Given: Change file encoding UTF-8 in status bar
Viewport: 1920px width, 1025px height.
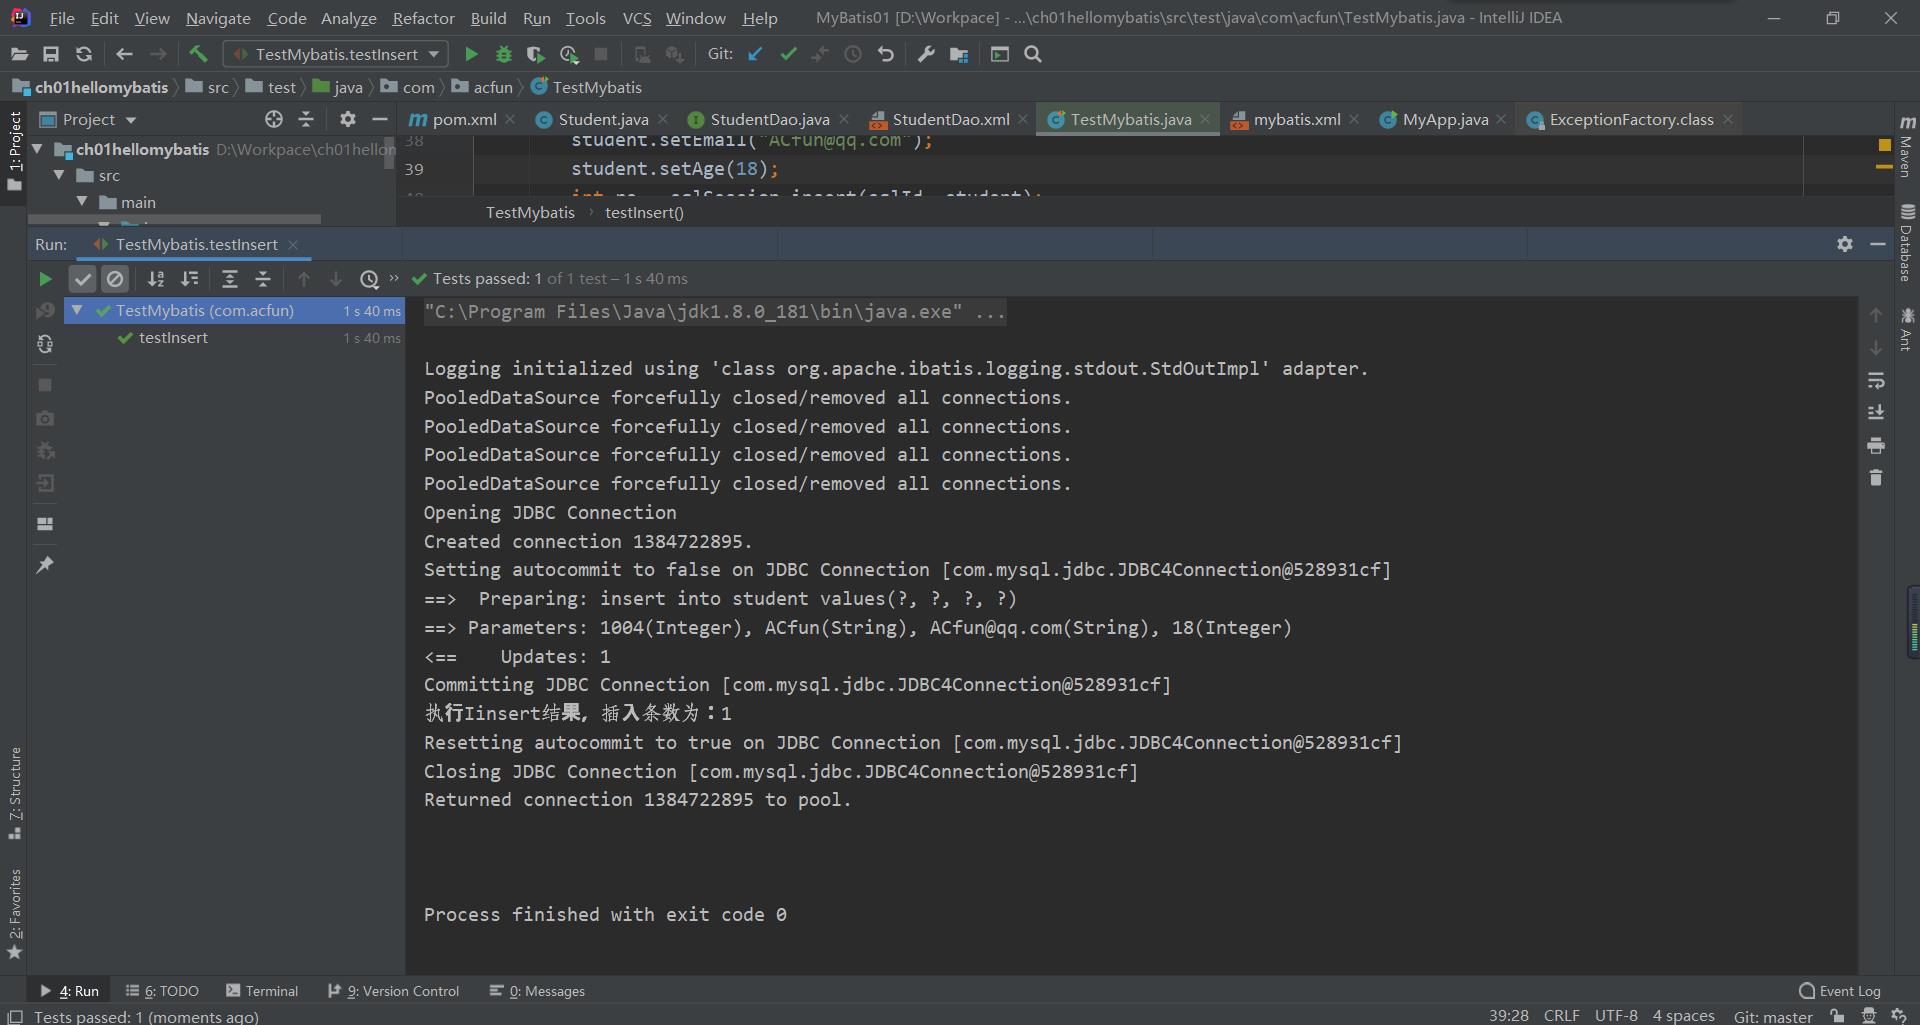Looking at the screenshot, I should click(x=1616, y=1015).
